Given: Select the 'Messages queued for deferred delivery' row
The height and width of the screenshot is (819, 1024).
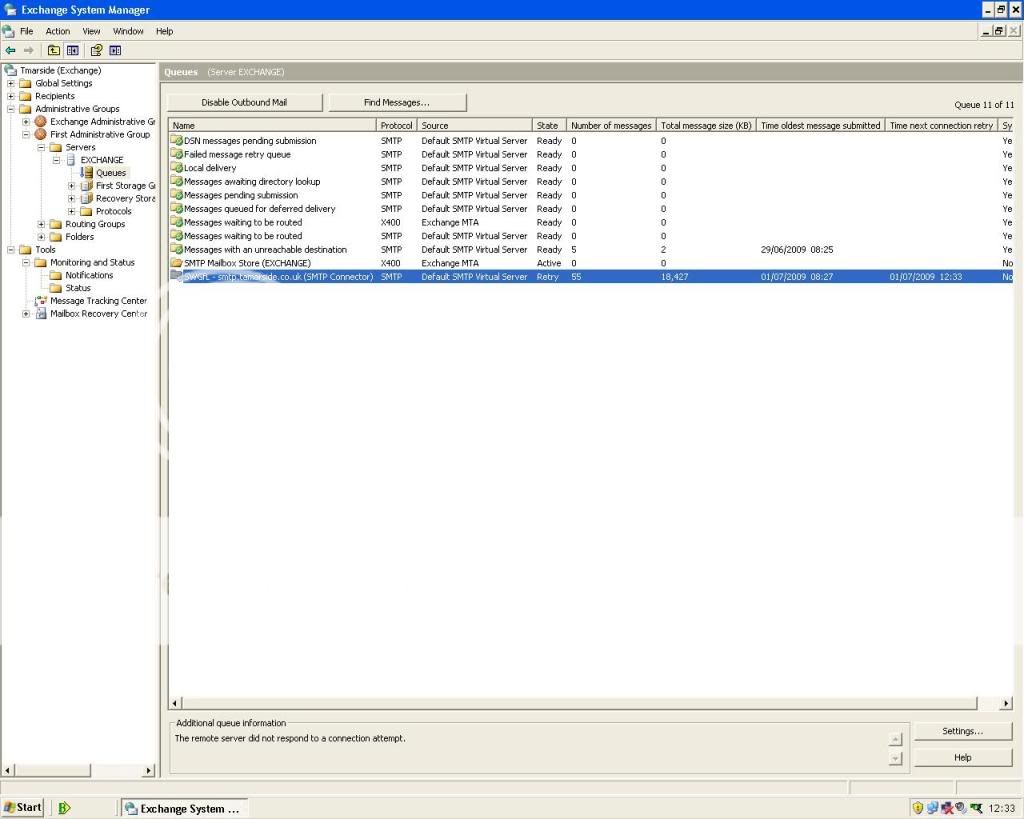Looking at the screenshot, I should (591, 208).
